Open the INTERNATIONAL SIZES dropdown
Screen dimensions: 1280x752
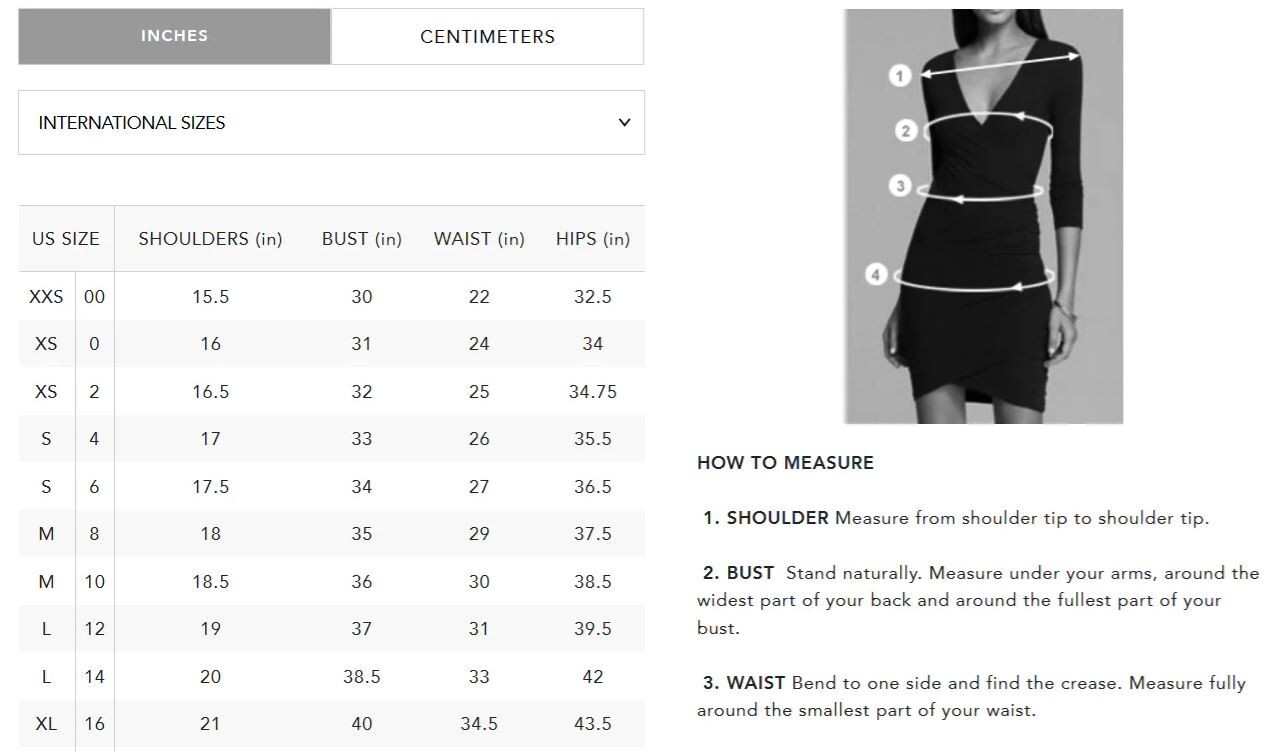click(x=331, y=123)
